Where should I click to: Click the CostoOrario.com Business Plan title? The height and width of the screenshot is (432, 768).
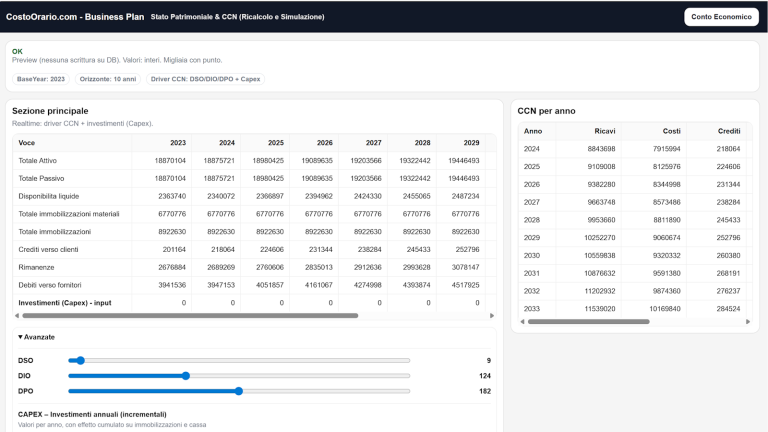tap(75, 17)
